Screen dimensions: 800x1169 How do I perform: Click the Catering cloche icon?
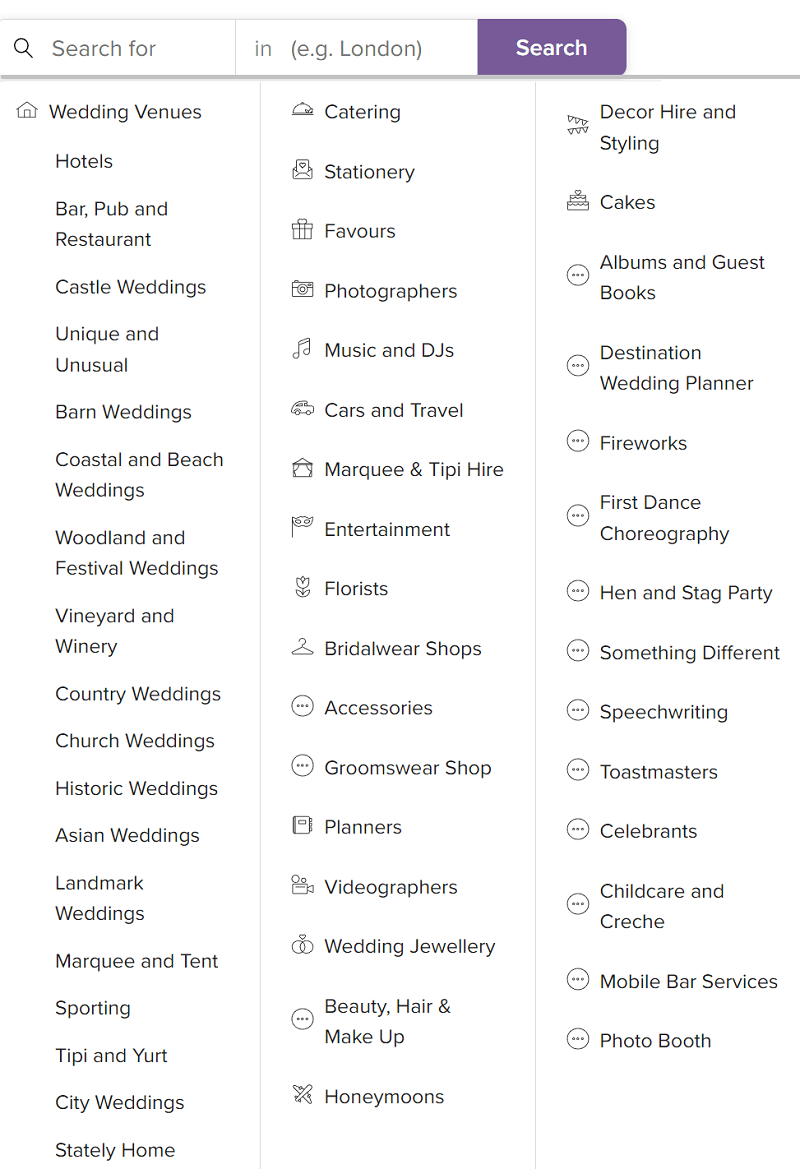tap(302, 111)
